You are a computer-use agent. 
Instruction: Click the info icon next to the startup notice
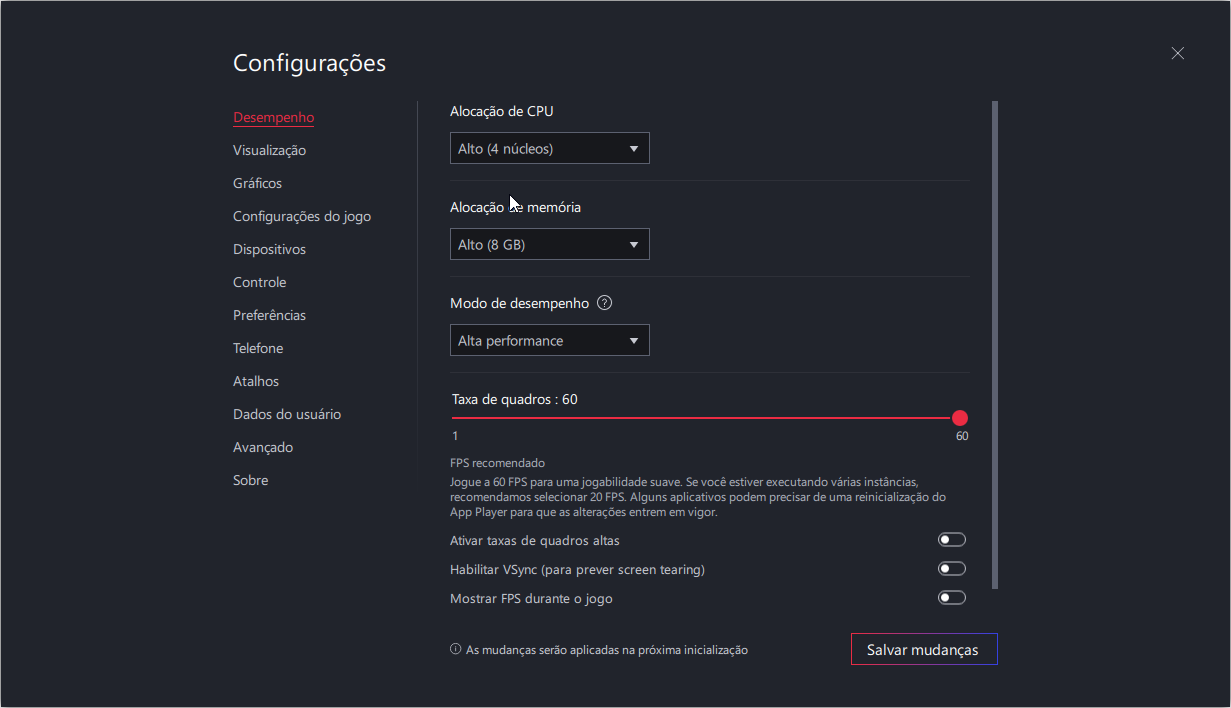pos(456,649)
